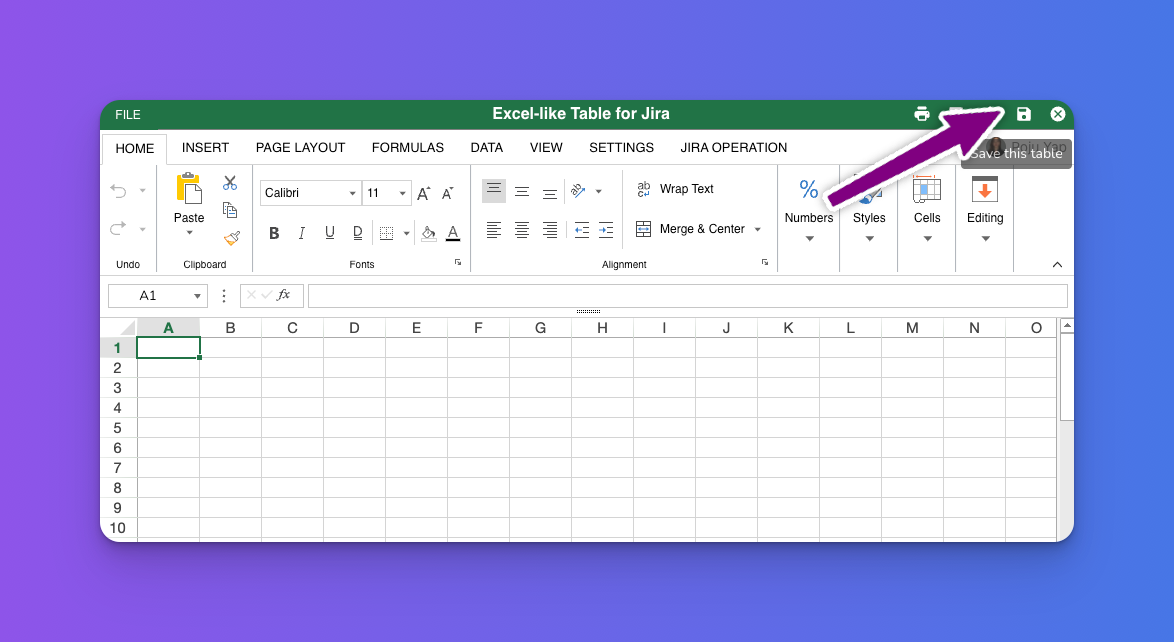Open the FORMULAS ribbon tab
Viewport: 1174px width, 642px height.
(x=407, y=147)
